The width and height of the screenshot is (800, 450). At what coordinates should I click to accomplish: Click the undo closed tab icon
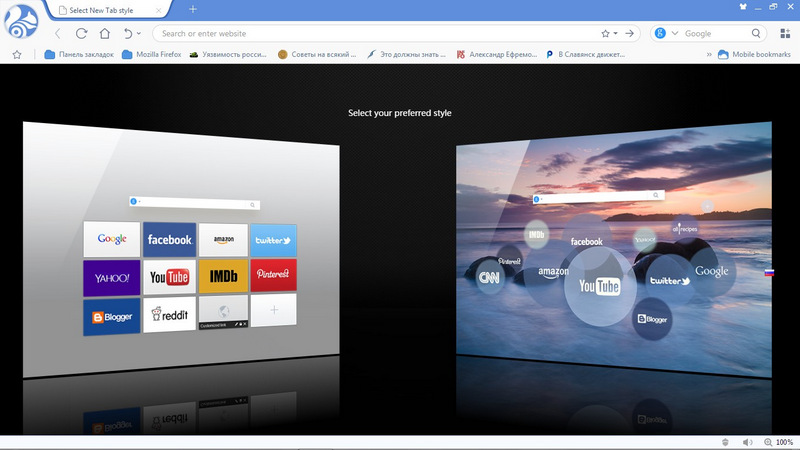tap(128, 34)
